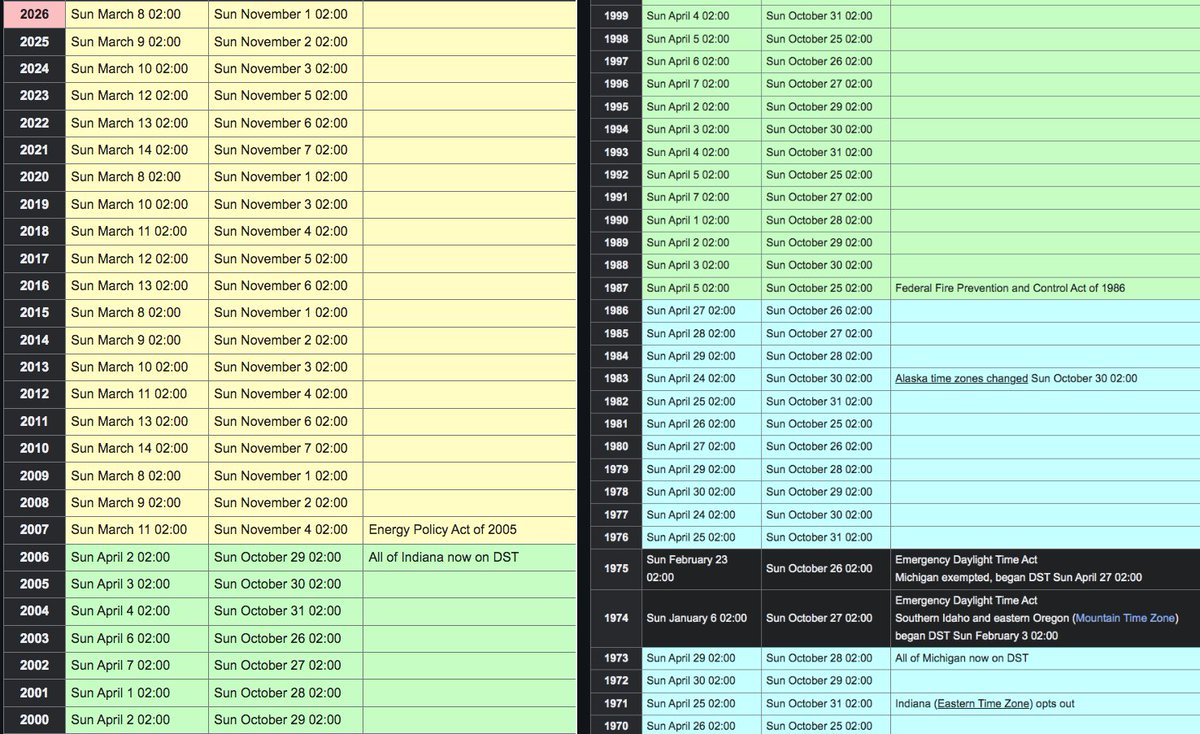Click 'Sun November 1 02:00' in 2020 row
This screenshot has height=734, width=1200.
click(x=281, y=177)
